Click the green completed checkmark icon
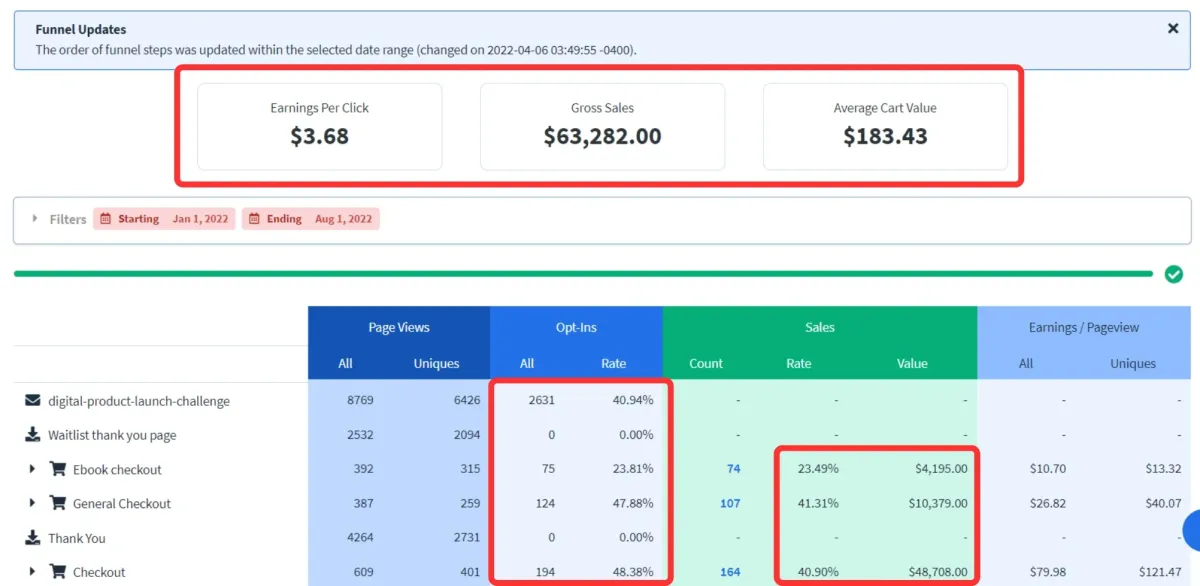The image size is (1200, 586). tap(1174, 274)
